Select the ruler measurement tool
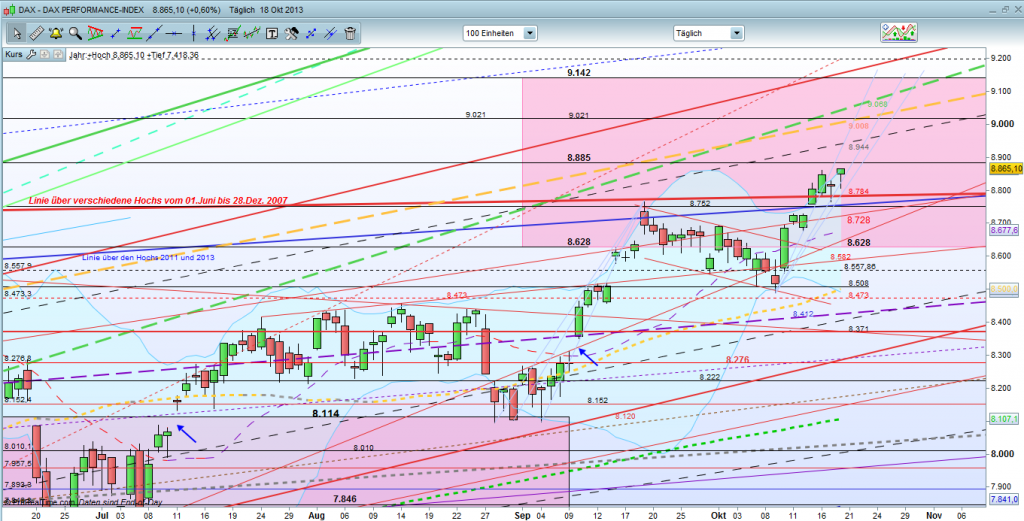 36,32
